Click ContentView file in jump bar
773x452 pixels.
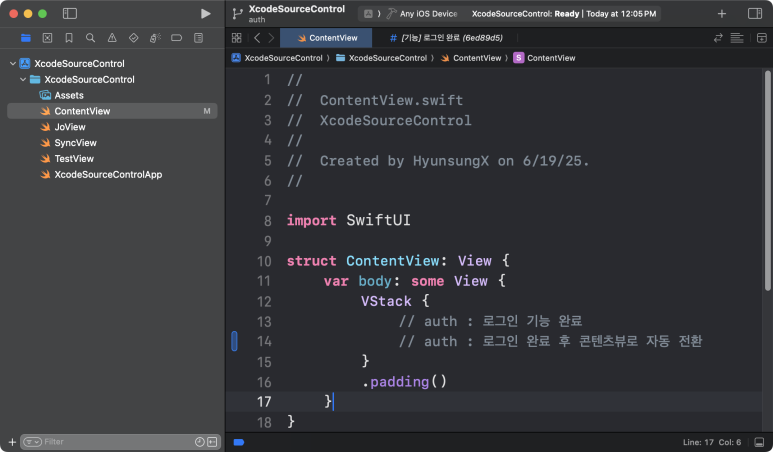coord(471,58)
